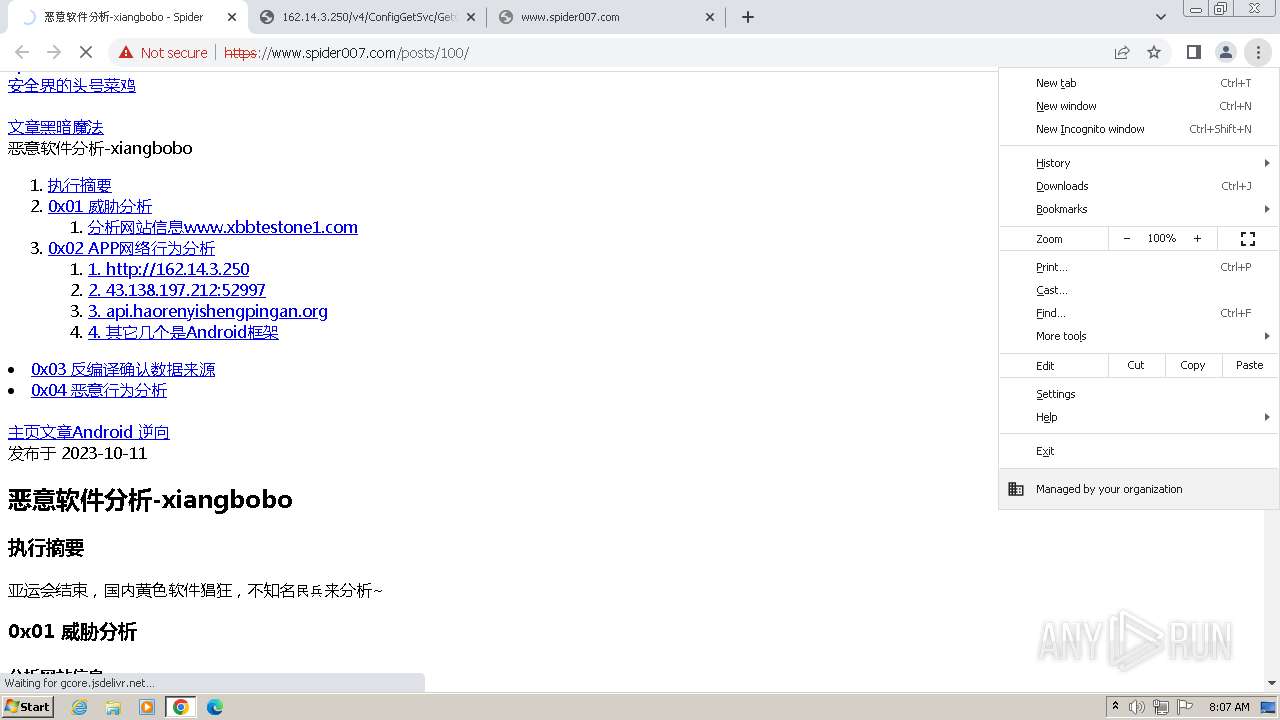Open 3. api.haorenyishengpingan.org link
The height and width of the screenshot is (720, 1280).
click(208, 311)
